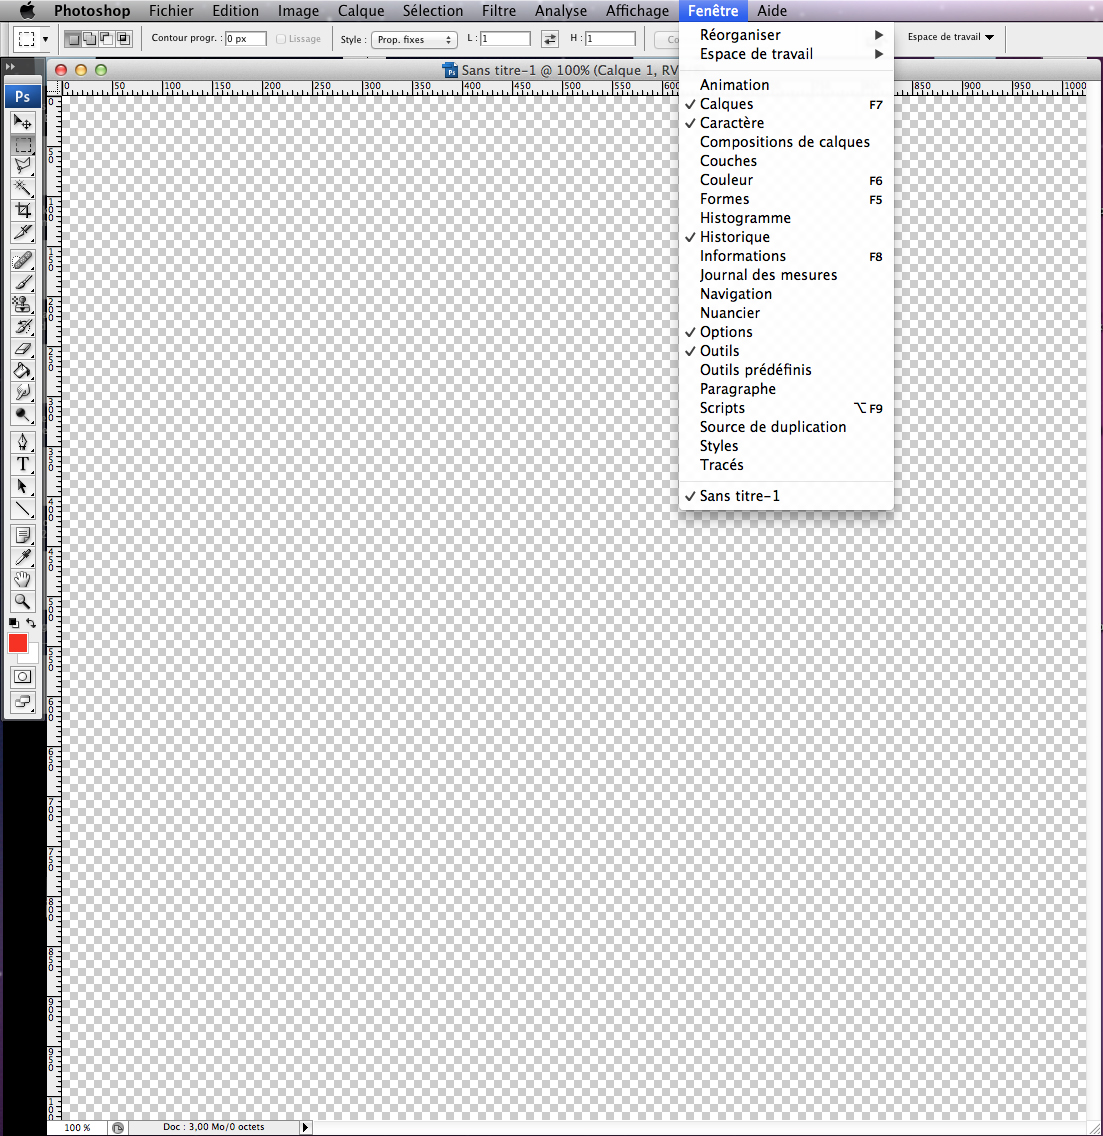
Task: Select the Zoom tool
Action: pyautogui.click(x=22, y=601)
